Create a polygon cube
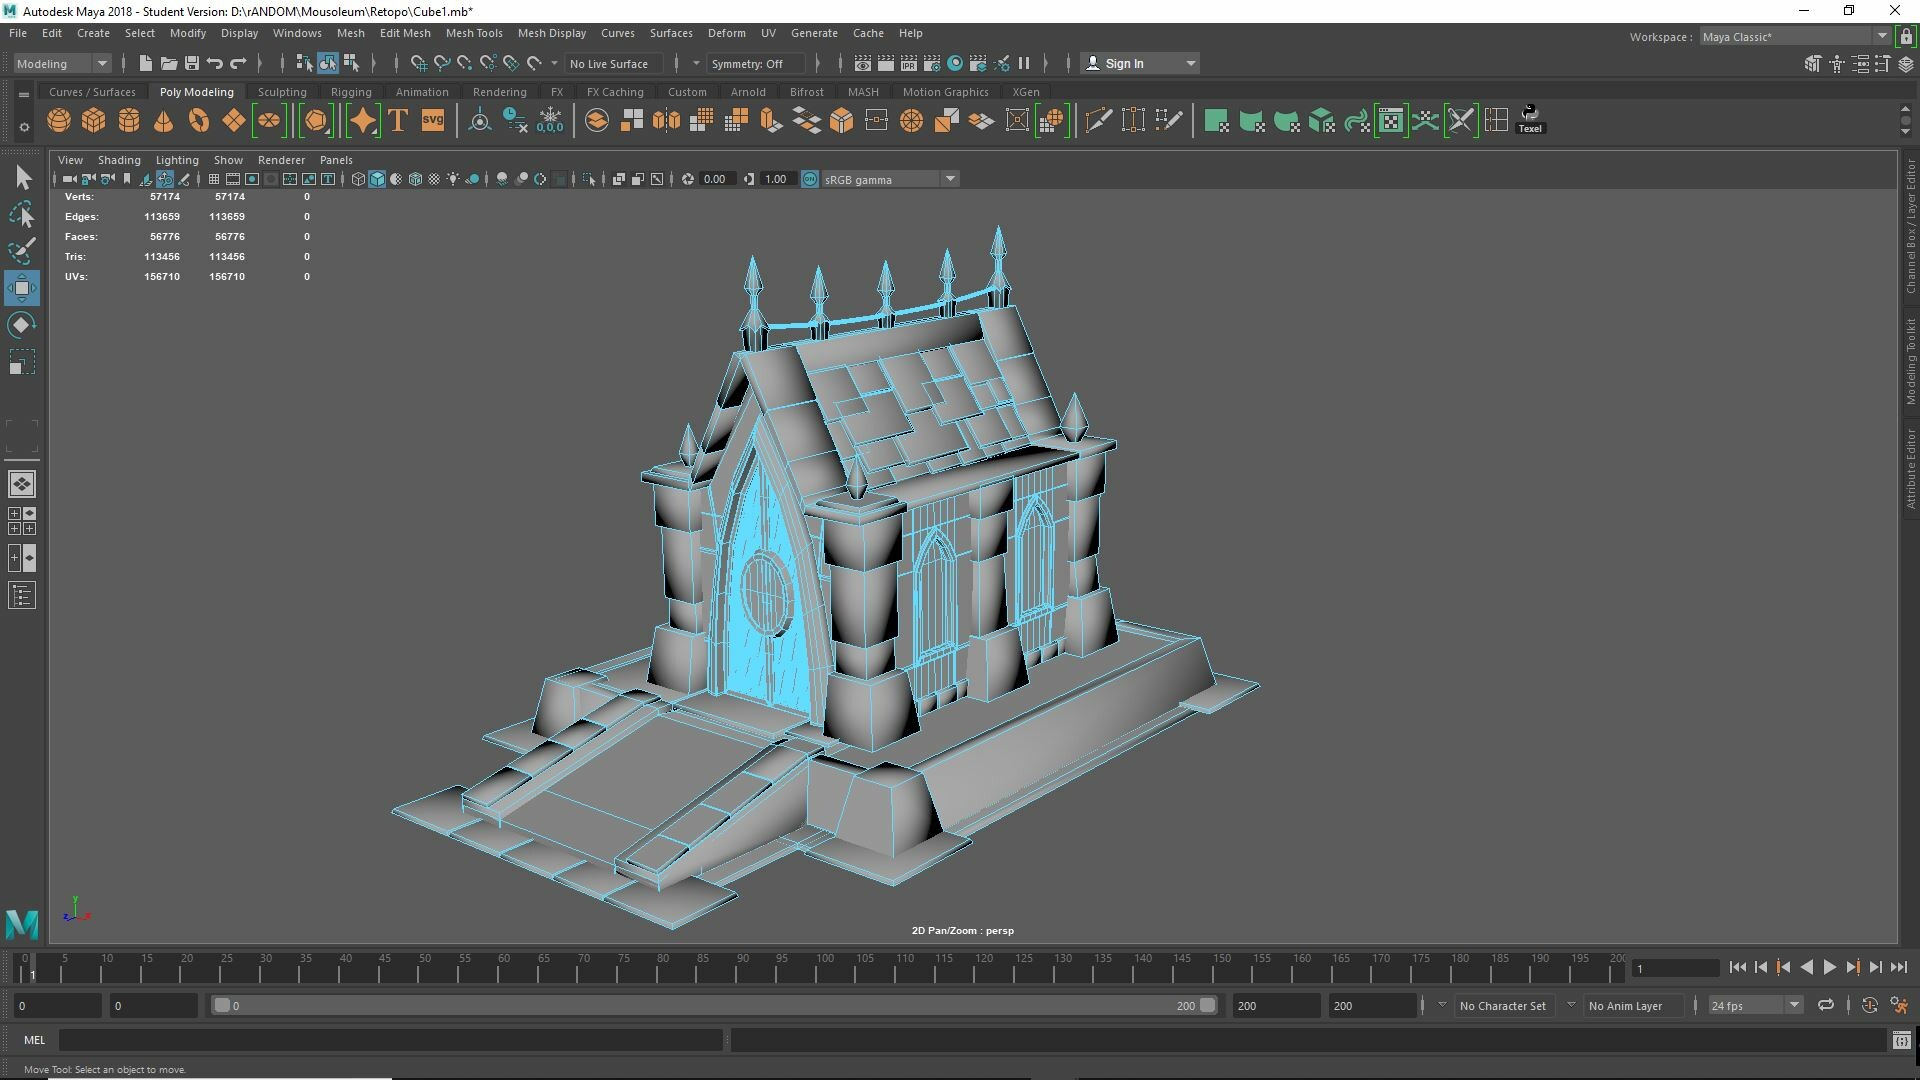Viewport: 1920px width, 1080px height. coord(93,120)
